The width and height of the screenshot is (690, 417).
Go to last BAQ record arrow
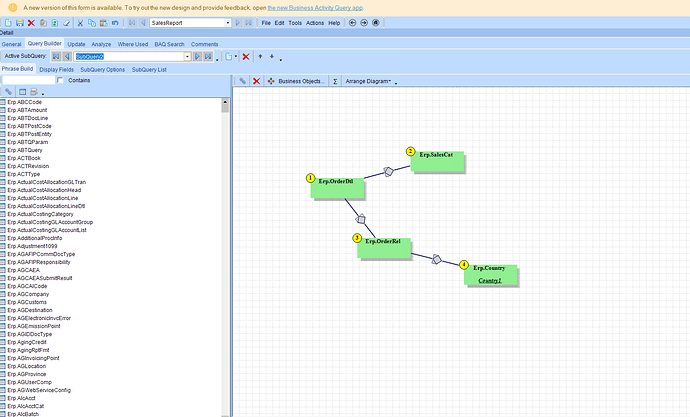coord(249,23)
